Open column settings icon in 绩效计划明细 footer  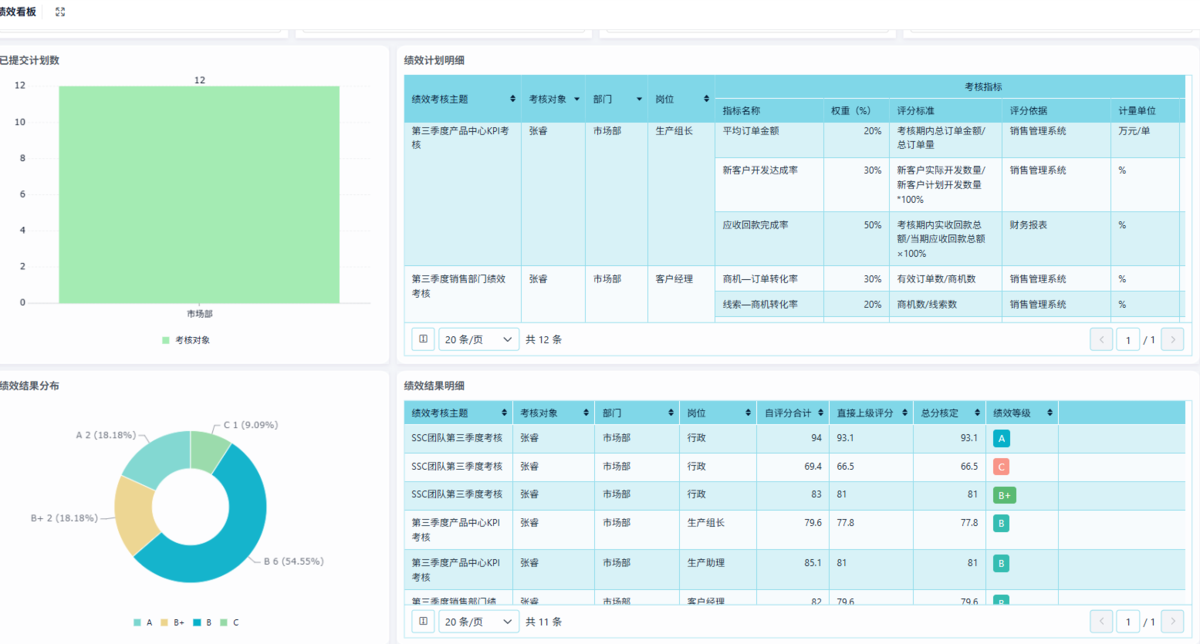click(423, 339)
